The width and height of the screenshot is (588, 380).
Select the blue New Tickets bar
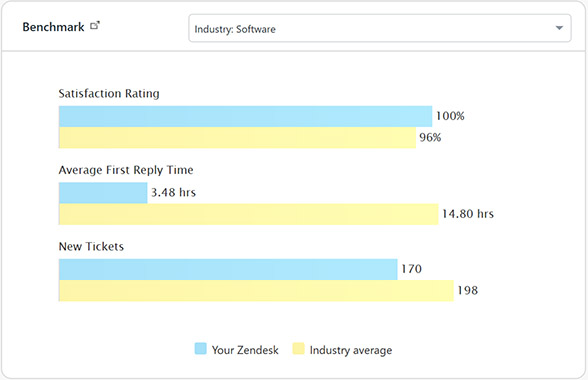[x=228, y=269]
